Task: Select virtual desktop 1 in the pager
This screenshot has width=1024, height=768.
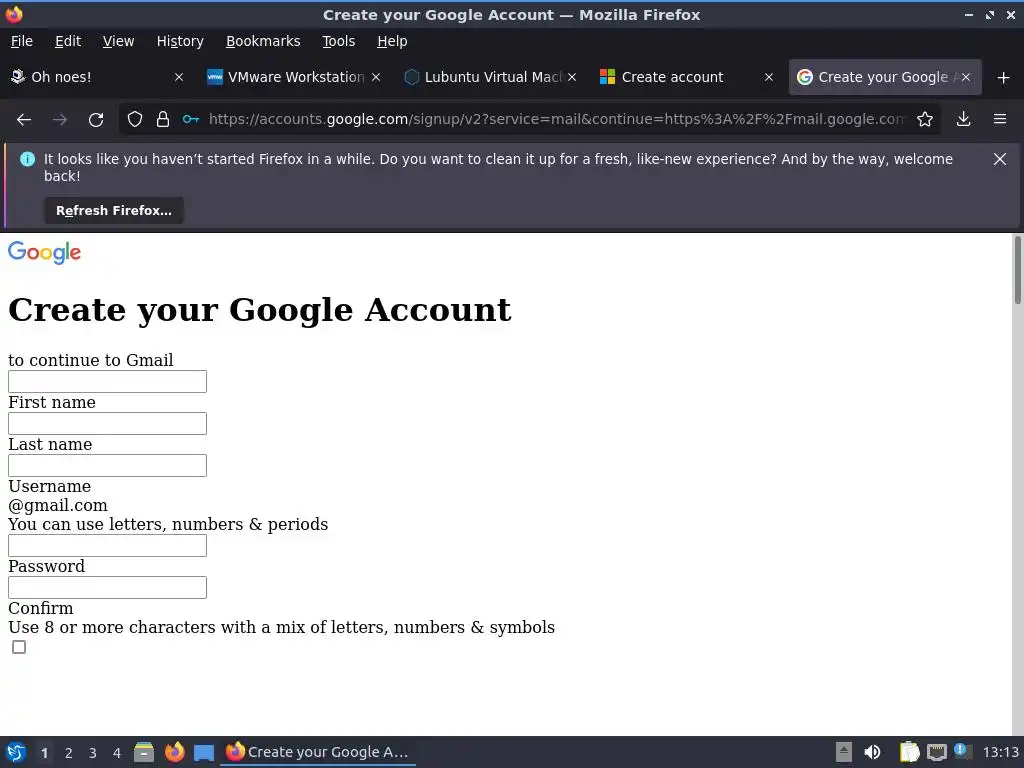Action: pyautogui.click(x=44, y=753)
